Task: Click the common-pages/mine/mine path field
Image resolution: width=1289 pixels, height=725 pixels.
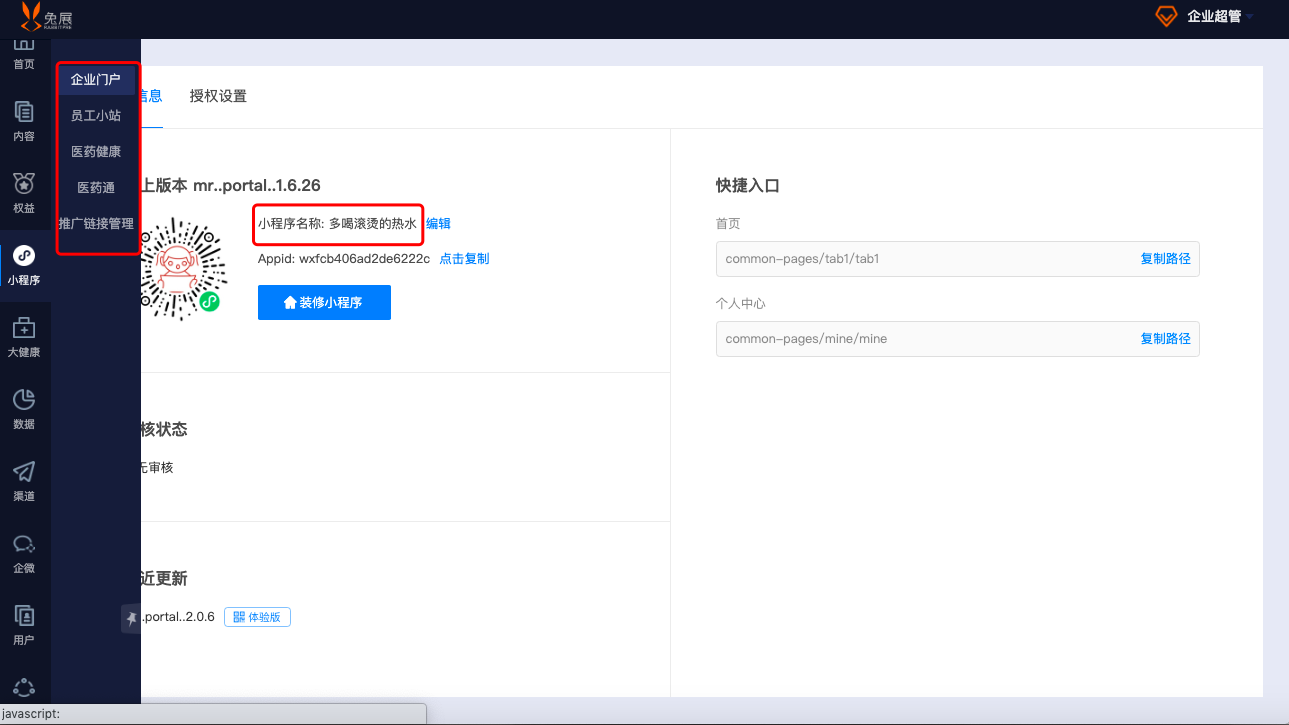Action: [x=958, y=339]
